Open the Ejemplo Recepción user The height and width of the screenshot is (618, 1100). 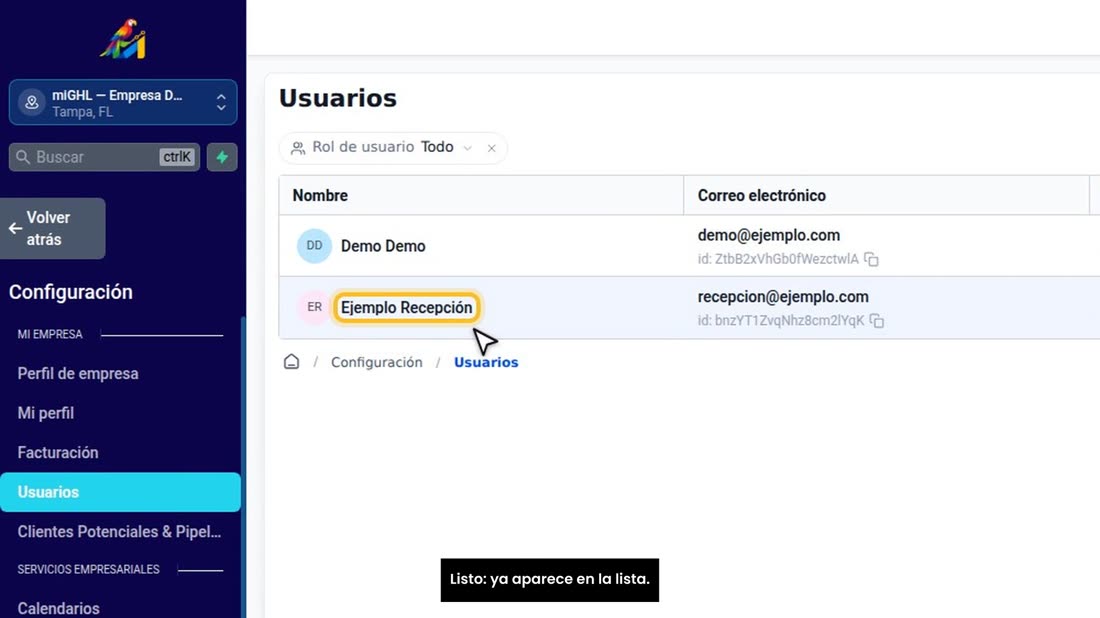(406, 307)
